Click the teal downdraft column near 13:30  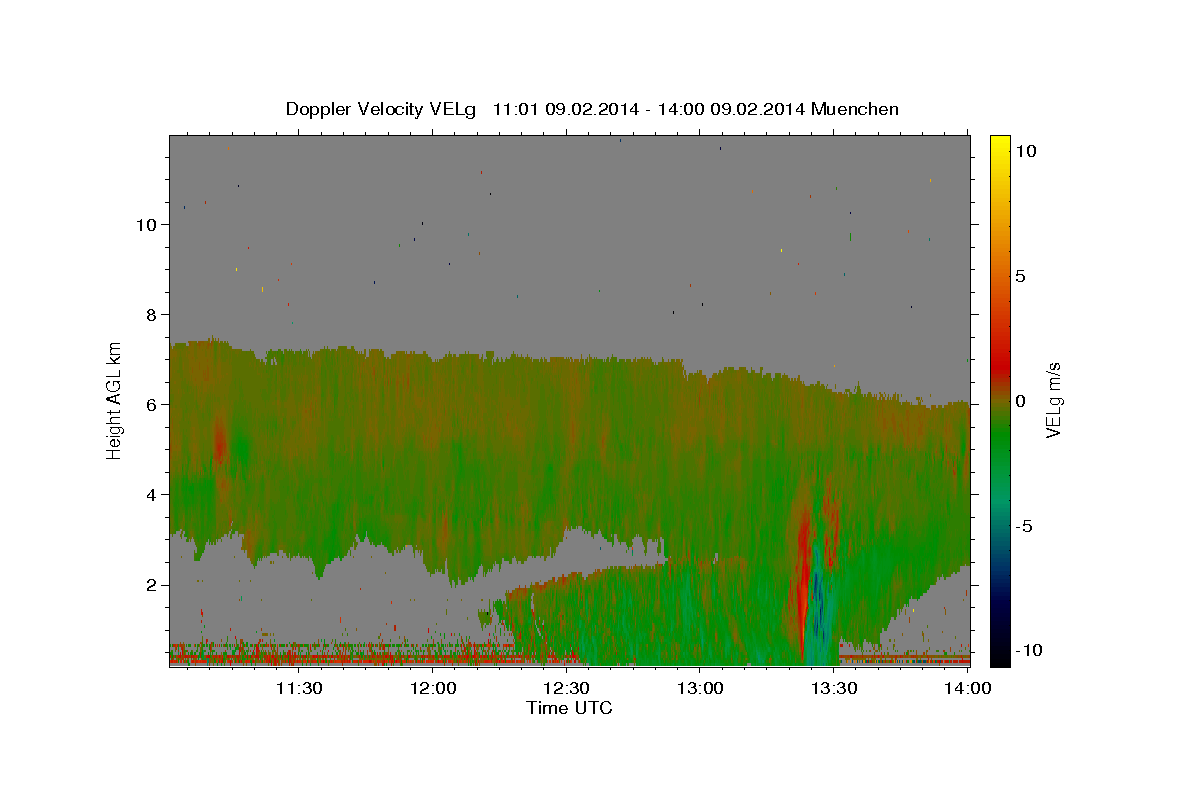[x=819, y=600]
